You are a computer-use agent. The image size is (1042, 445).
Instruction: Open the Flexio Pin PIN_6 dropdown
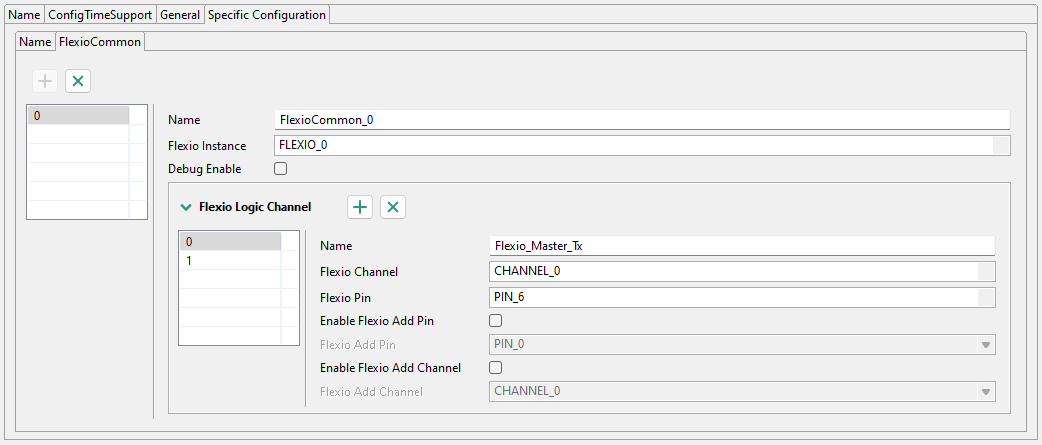tap(986, 297)
